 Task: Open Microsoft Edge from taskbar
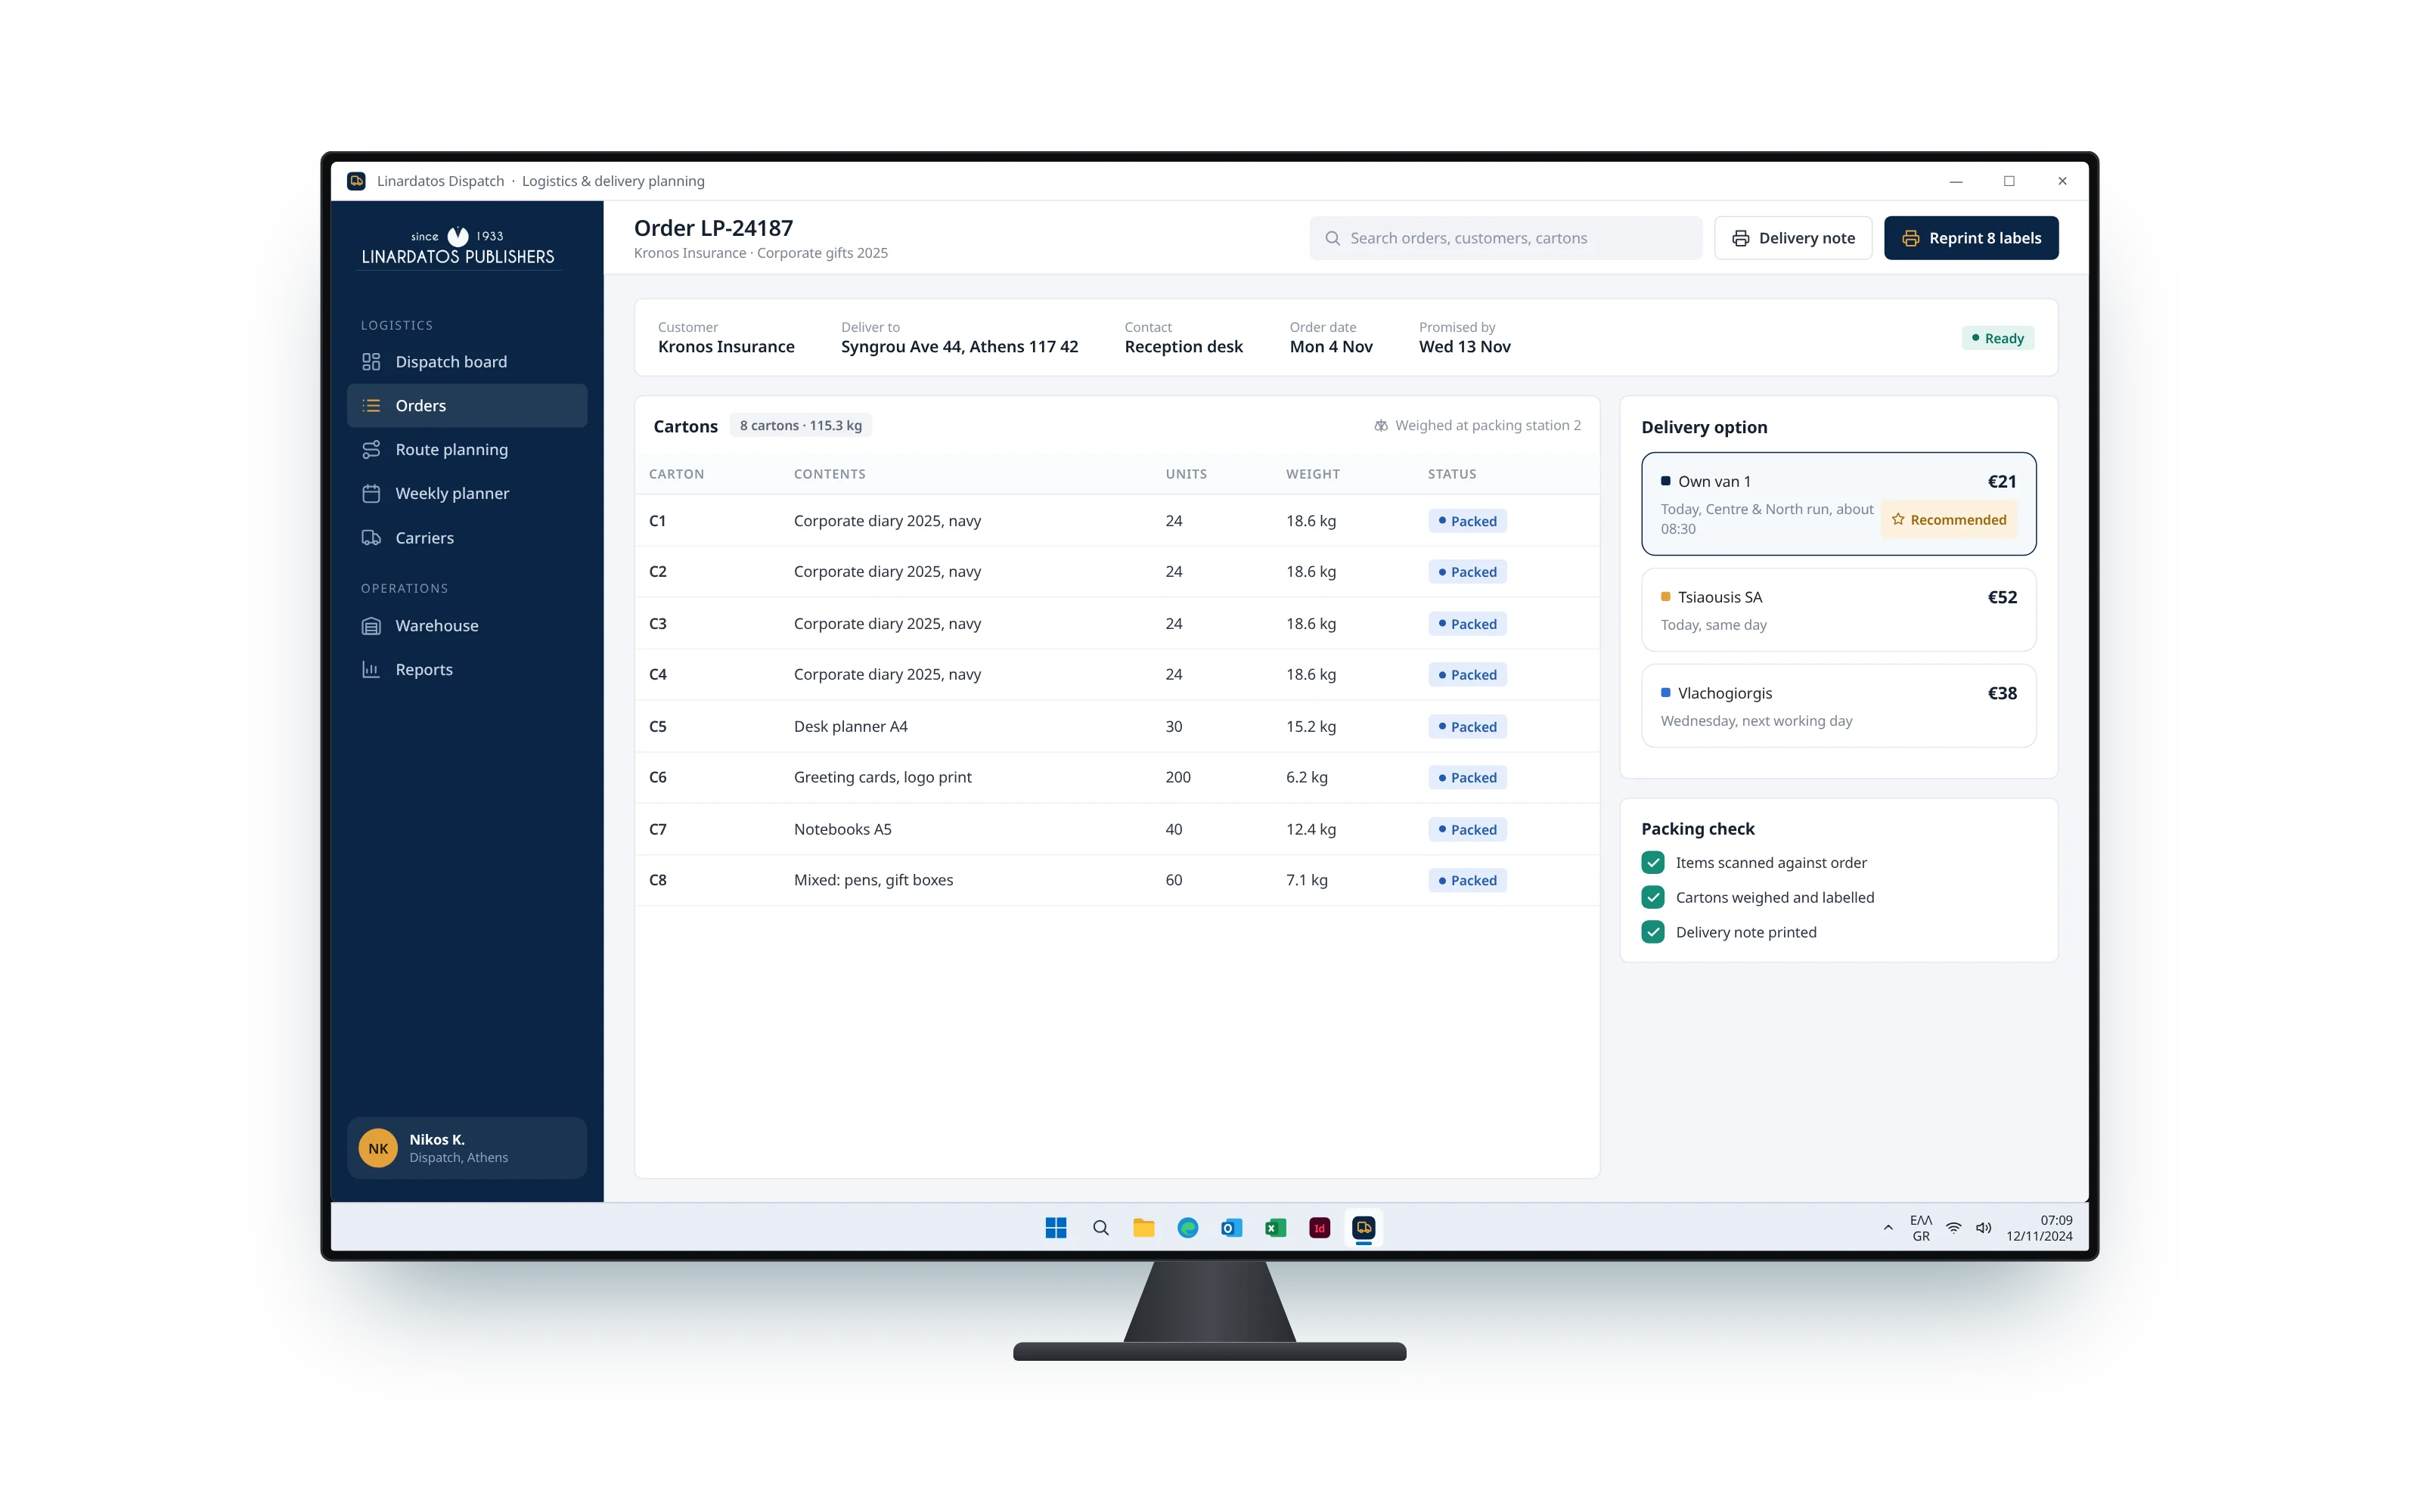click(x=1188, y=1228)
